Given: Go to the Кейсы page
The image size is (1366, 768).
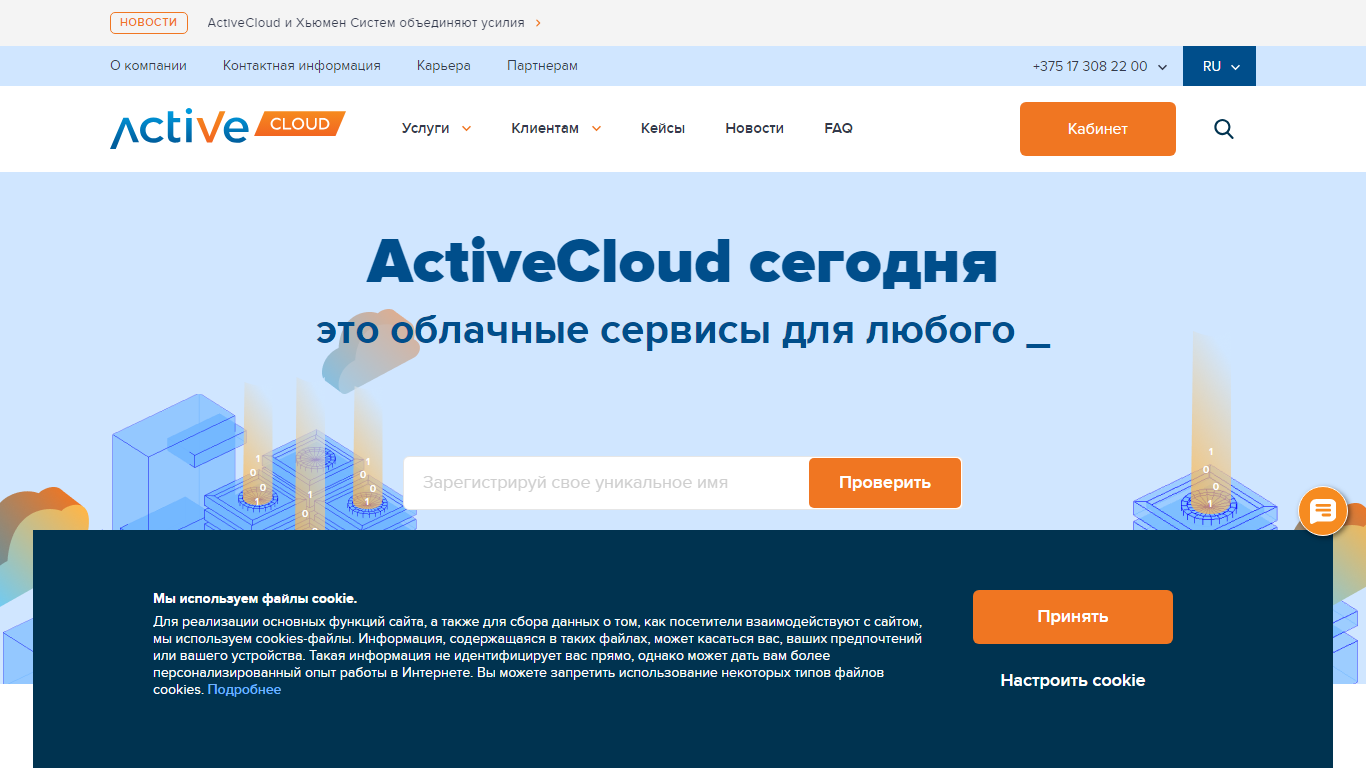Looking at the screenshot, I should pyautogui.click(x=663, y=128).
